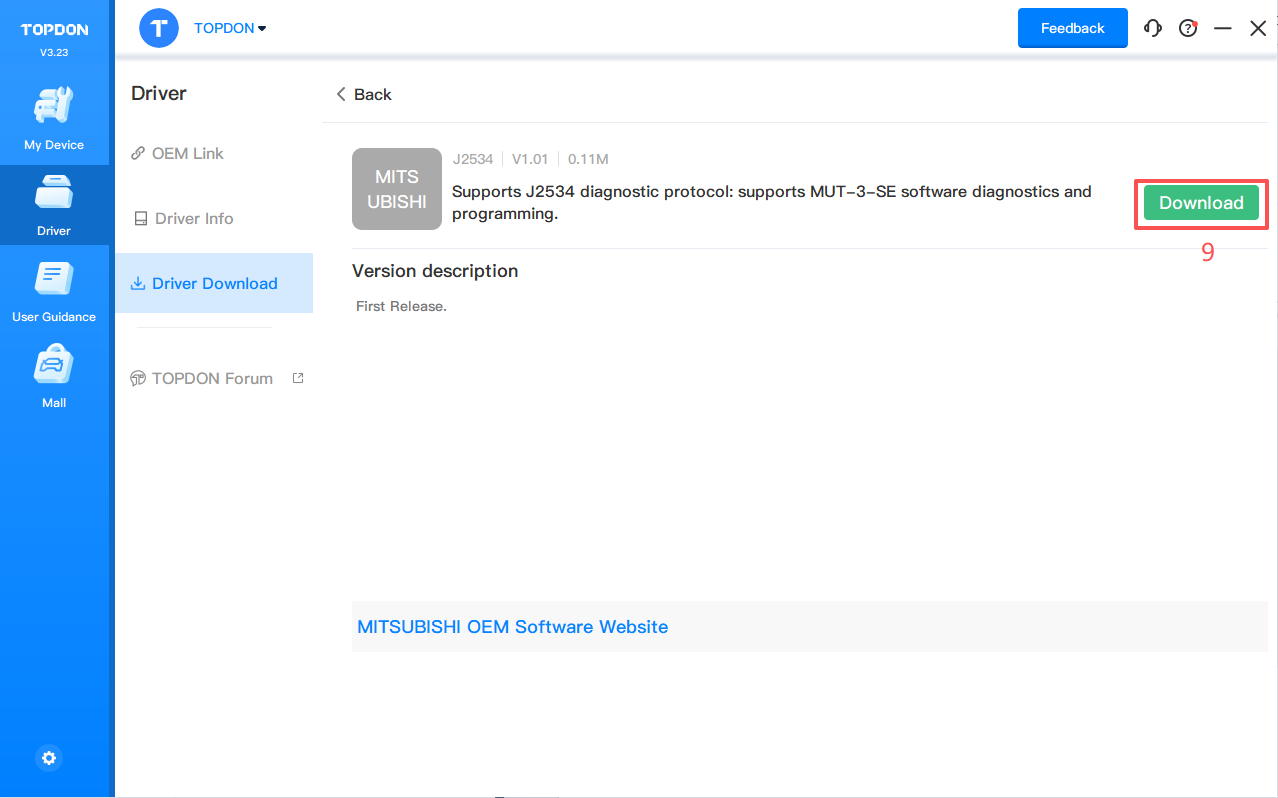Screen dimensions: 1278x798
Task: Minimize the TOPDON window
Action: (1222, 29)
